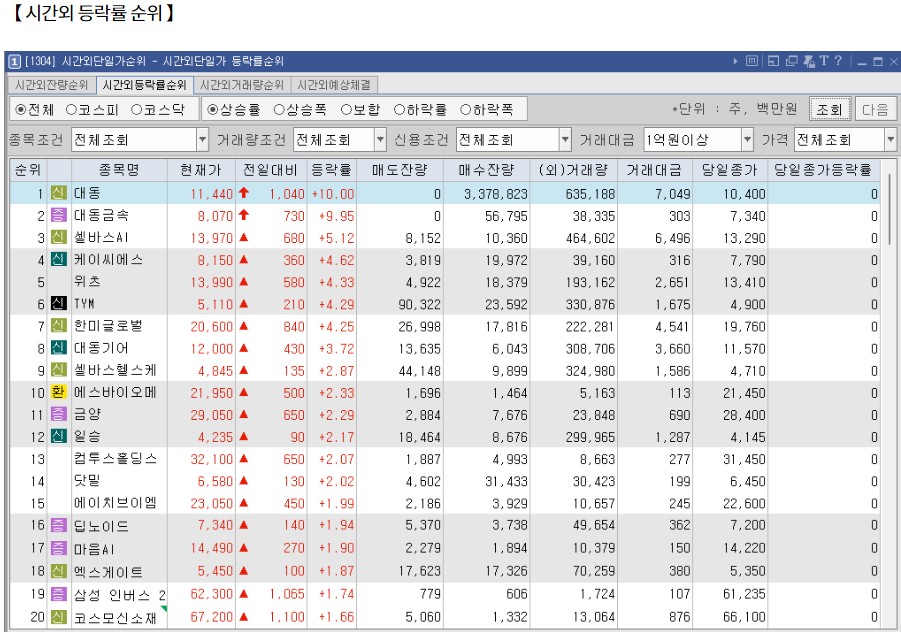
Task: Click the help (?) icon in titlebar
Action: tap(838, 62)
